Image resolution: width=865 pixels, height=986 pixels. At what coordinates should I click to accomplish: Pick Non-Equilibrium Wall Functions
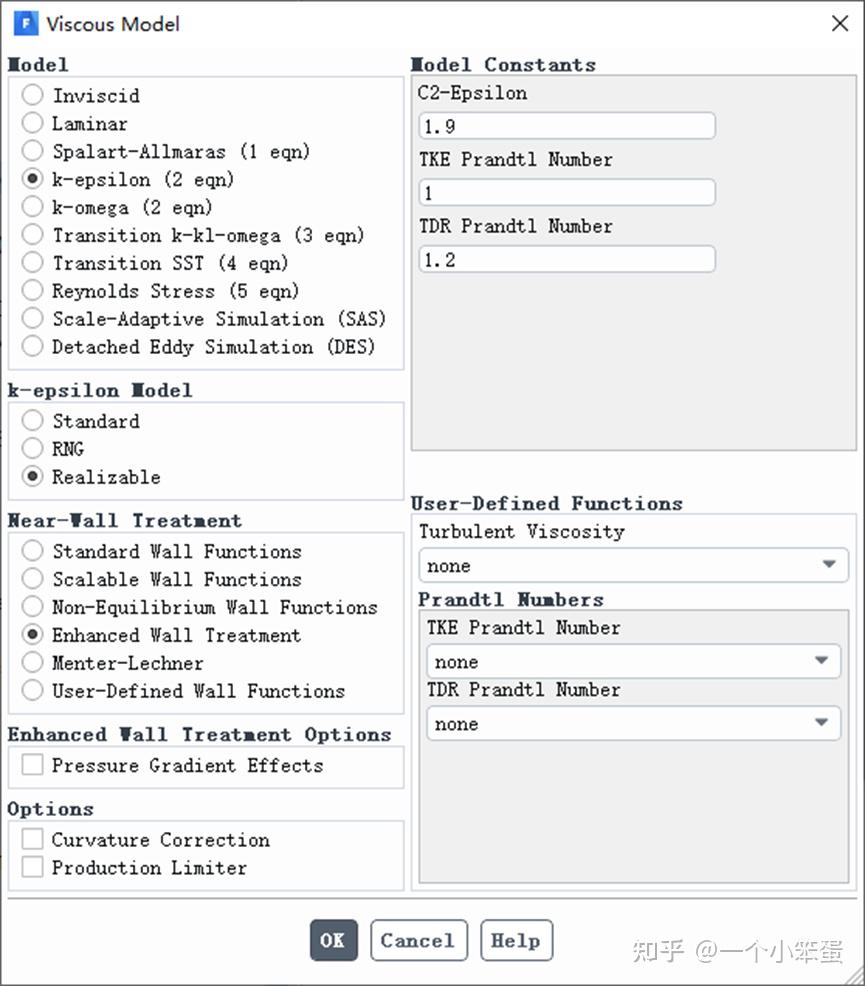[33, 607]
